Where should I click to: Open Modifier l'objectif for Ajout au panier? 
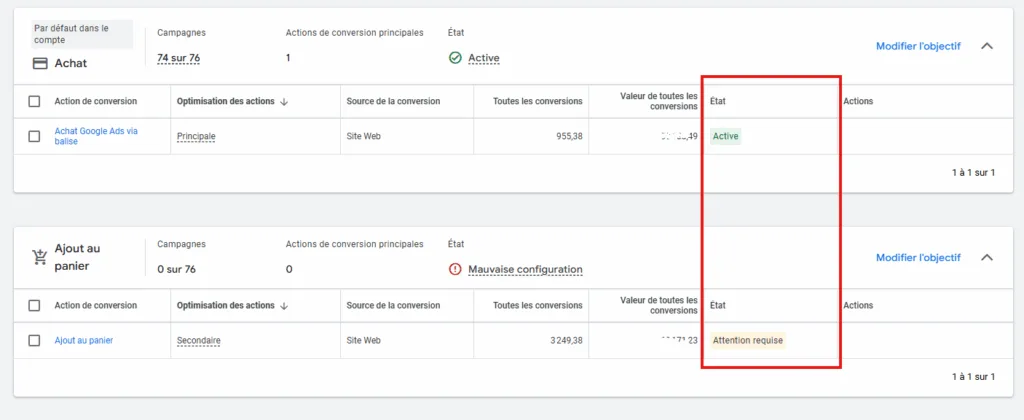coord(918,257)
